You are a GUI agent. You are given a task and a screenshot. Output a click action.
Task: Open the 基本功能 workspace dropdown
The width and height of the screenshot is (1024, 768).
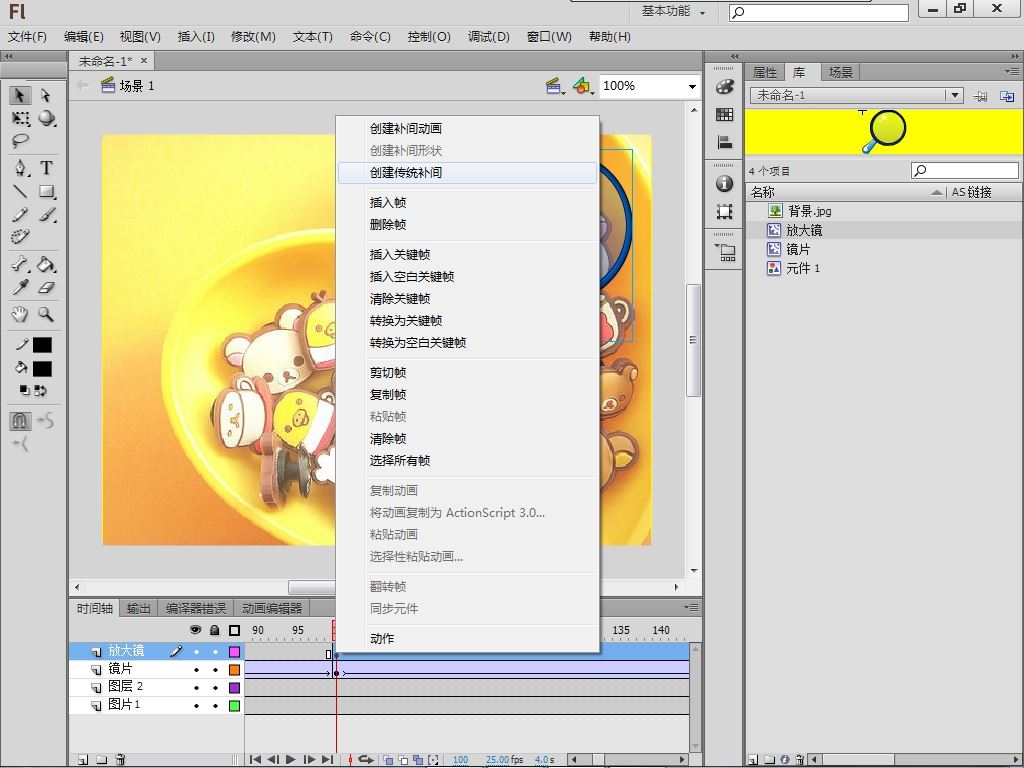coord(673,11)
